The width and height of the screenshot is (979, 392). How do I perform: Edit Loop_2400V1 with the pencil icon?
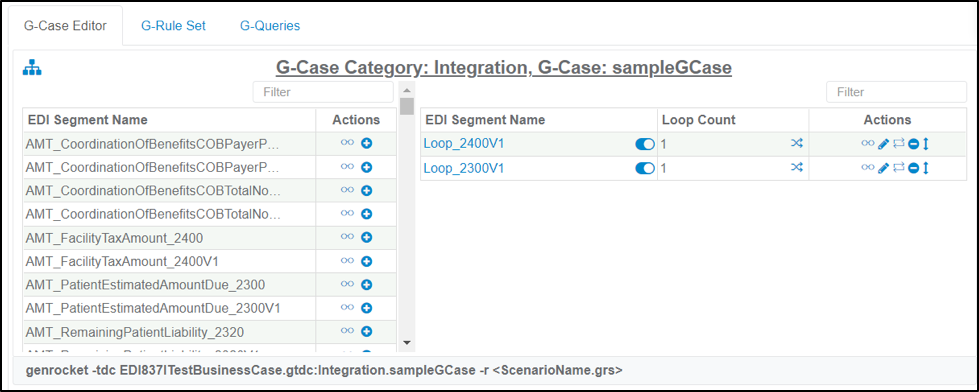(883, 144)
